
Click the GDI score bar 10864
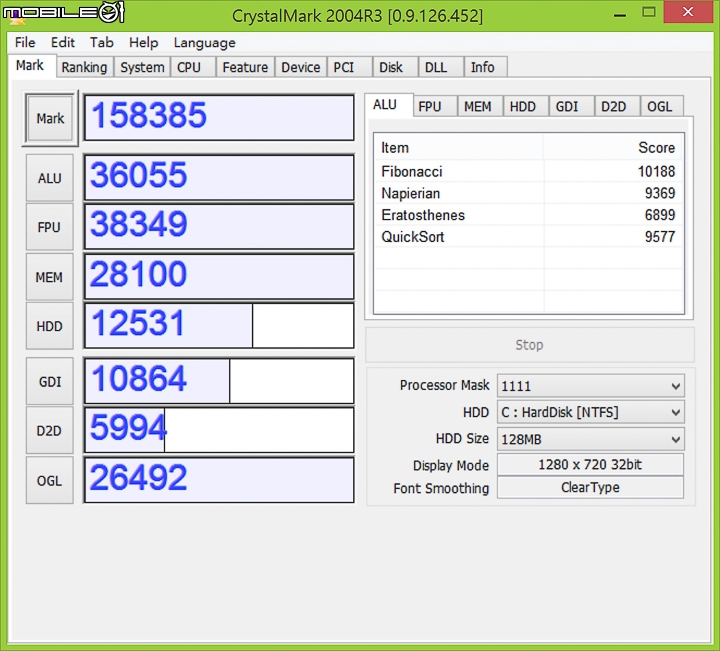pos(219,381)
